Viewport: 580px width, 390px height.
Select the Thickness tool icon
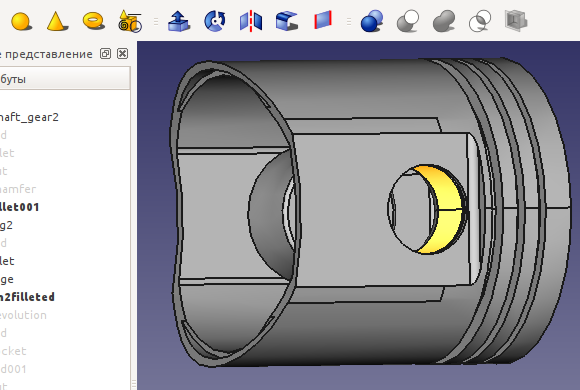516,20
